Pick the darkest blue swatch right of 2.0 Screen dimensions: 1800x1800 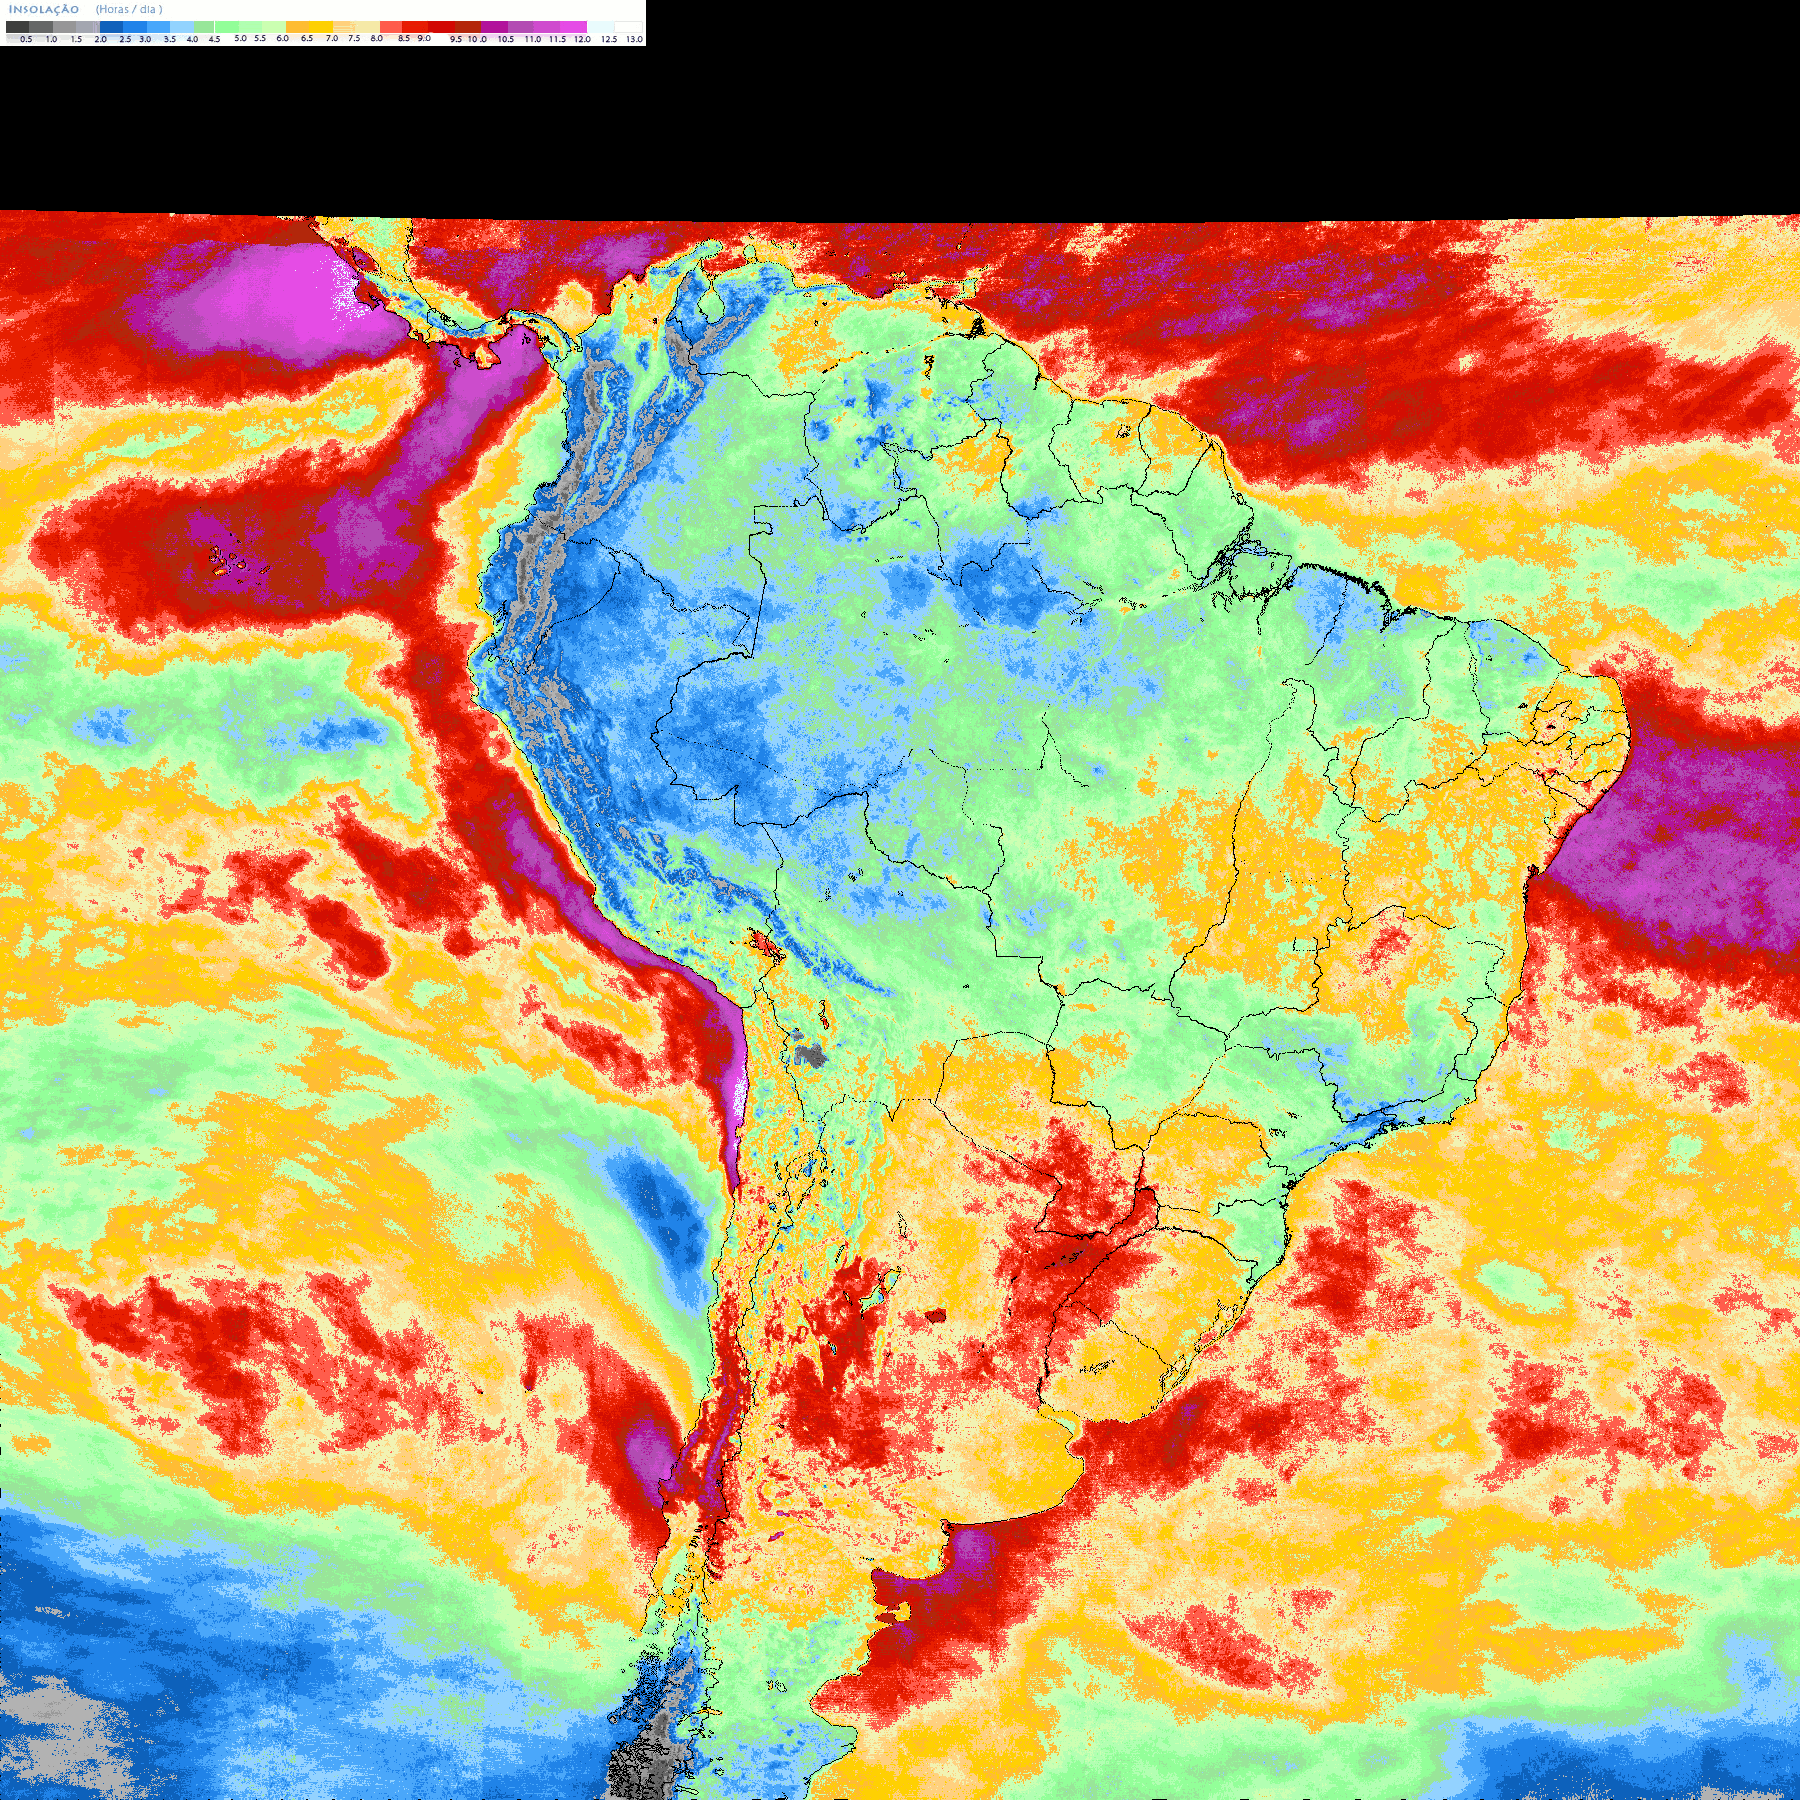[x=111, y=27]
